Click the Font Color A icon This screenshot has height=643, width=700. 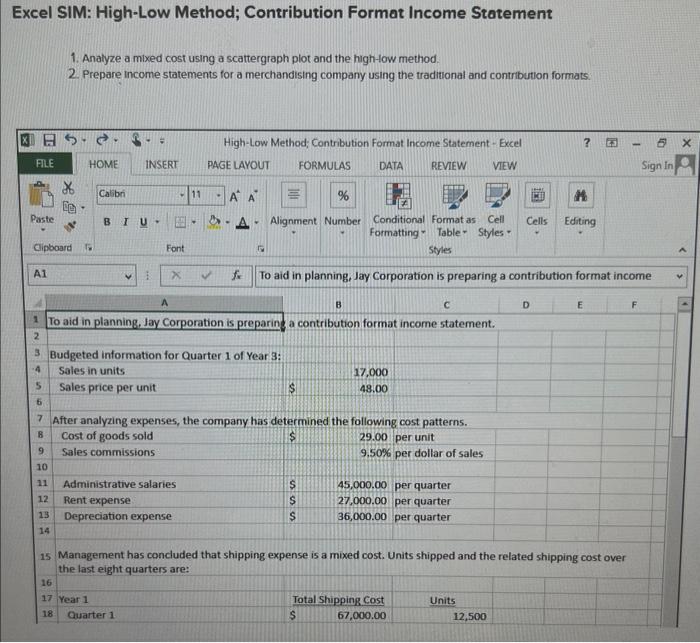pyautogui.click(x=242, y=222)
